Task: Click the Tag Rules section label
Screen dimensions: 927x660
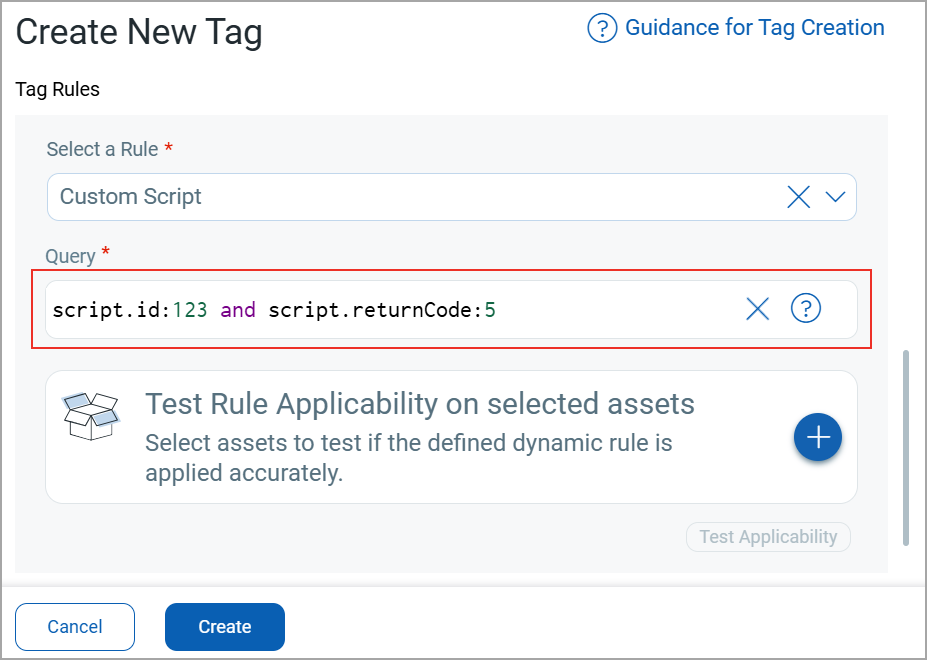Action: [x=58, y=89]
